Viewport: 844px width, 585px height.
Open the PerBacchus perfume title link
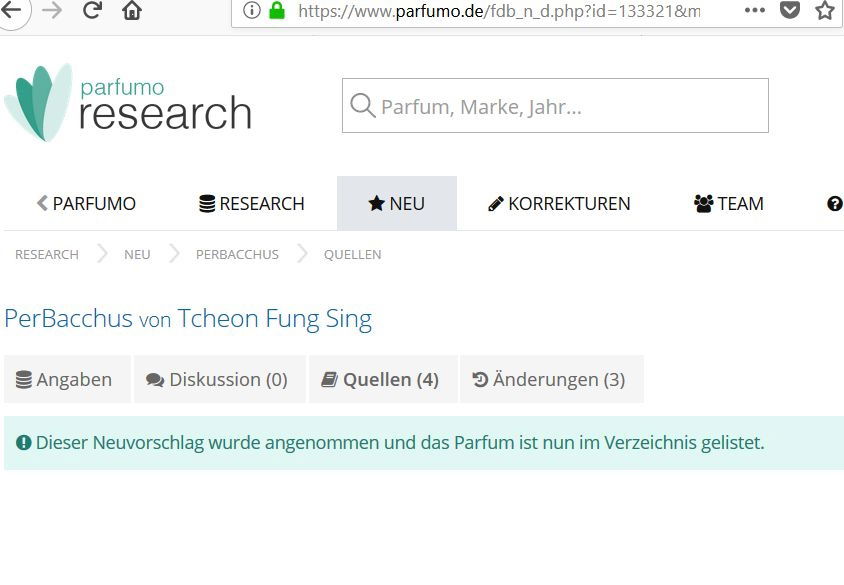click(68, 319)
